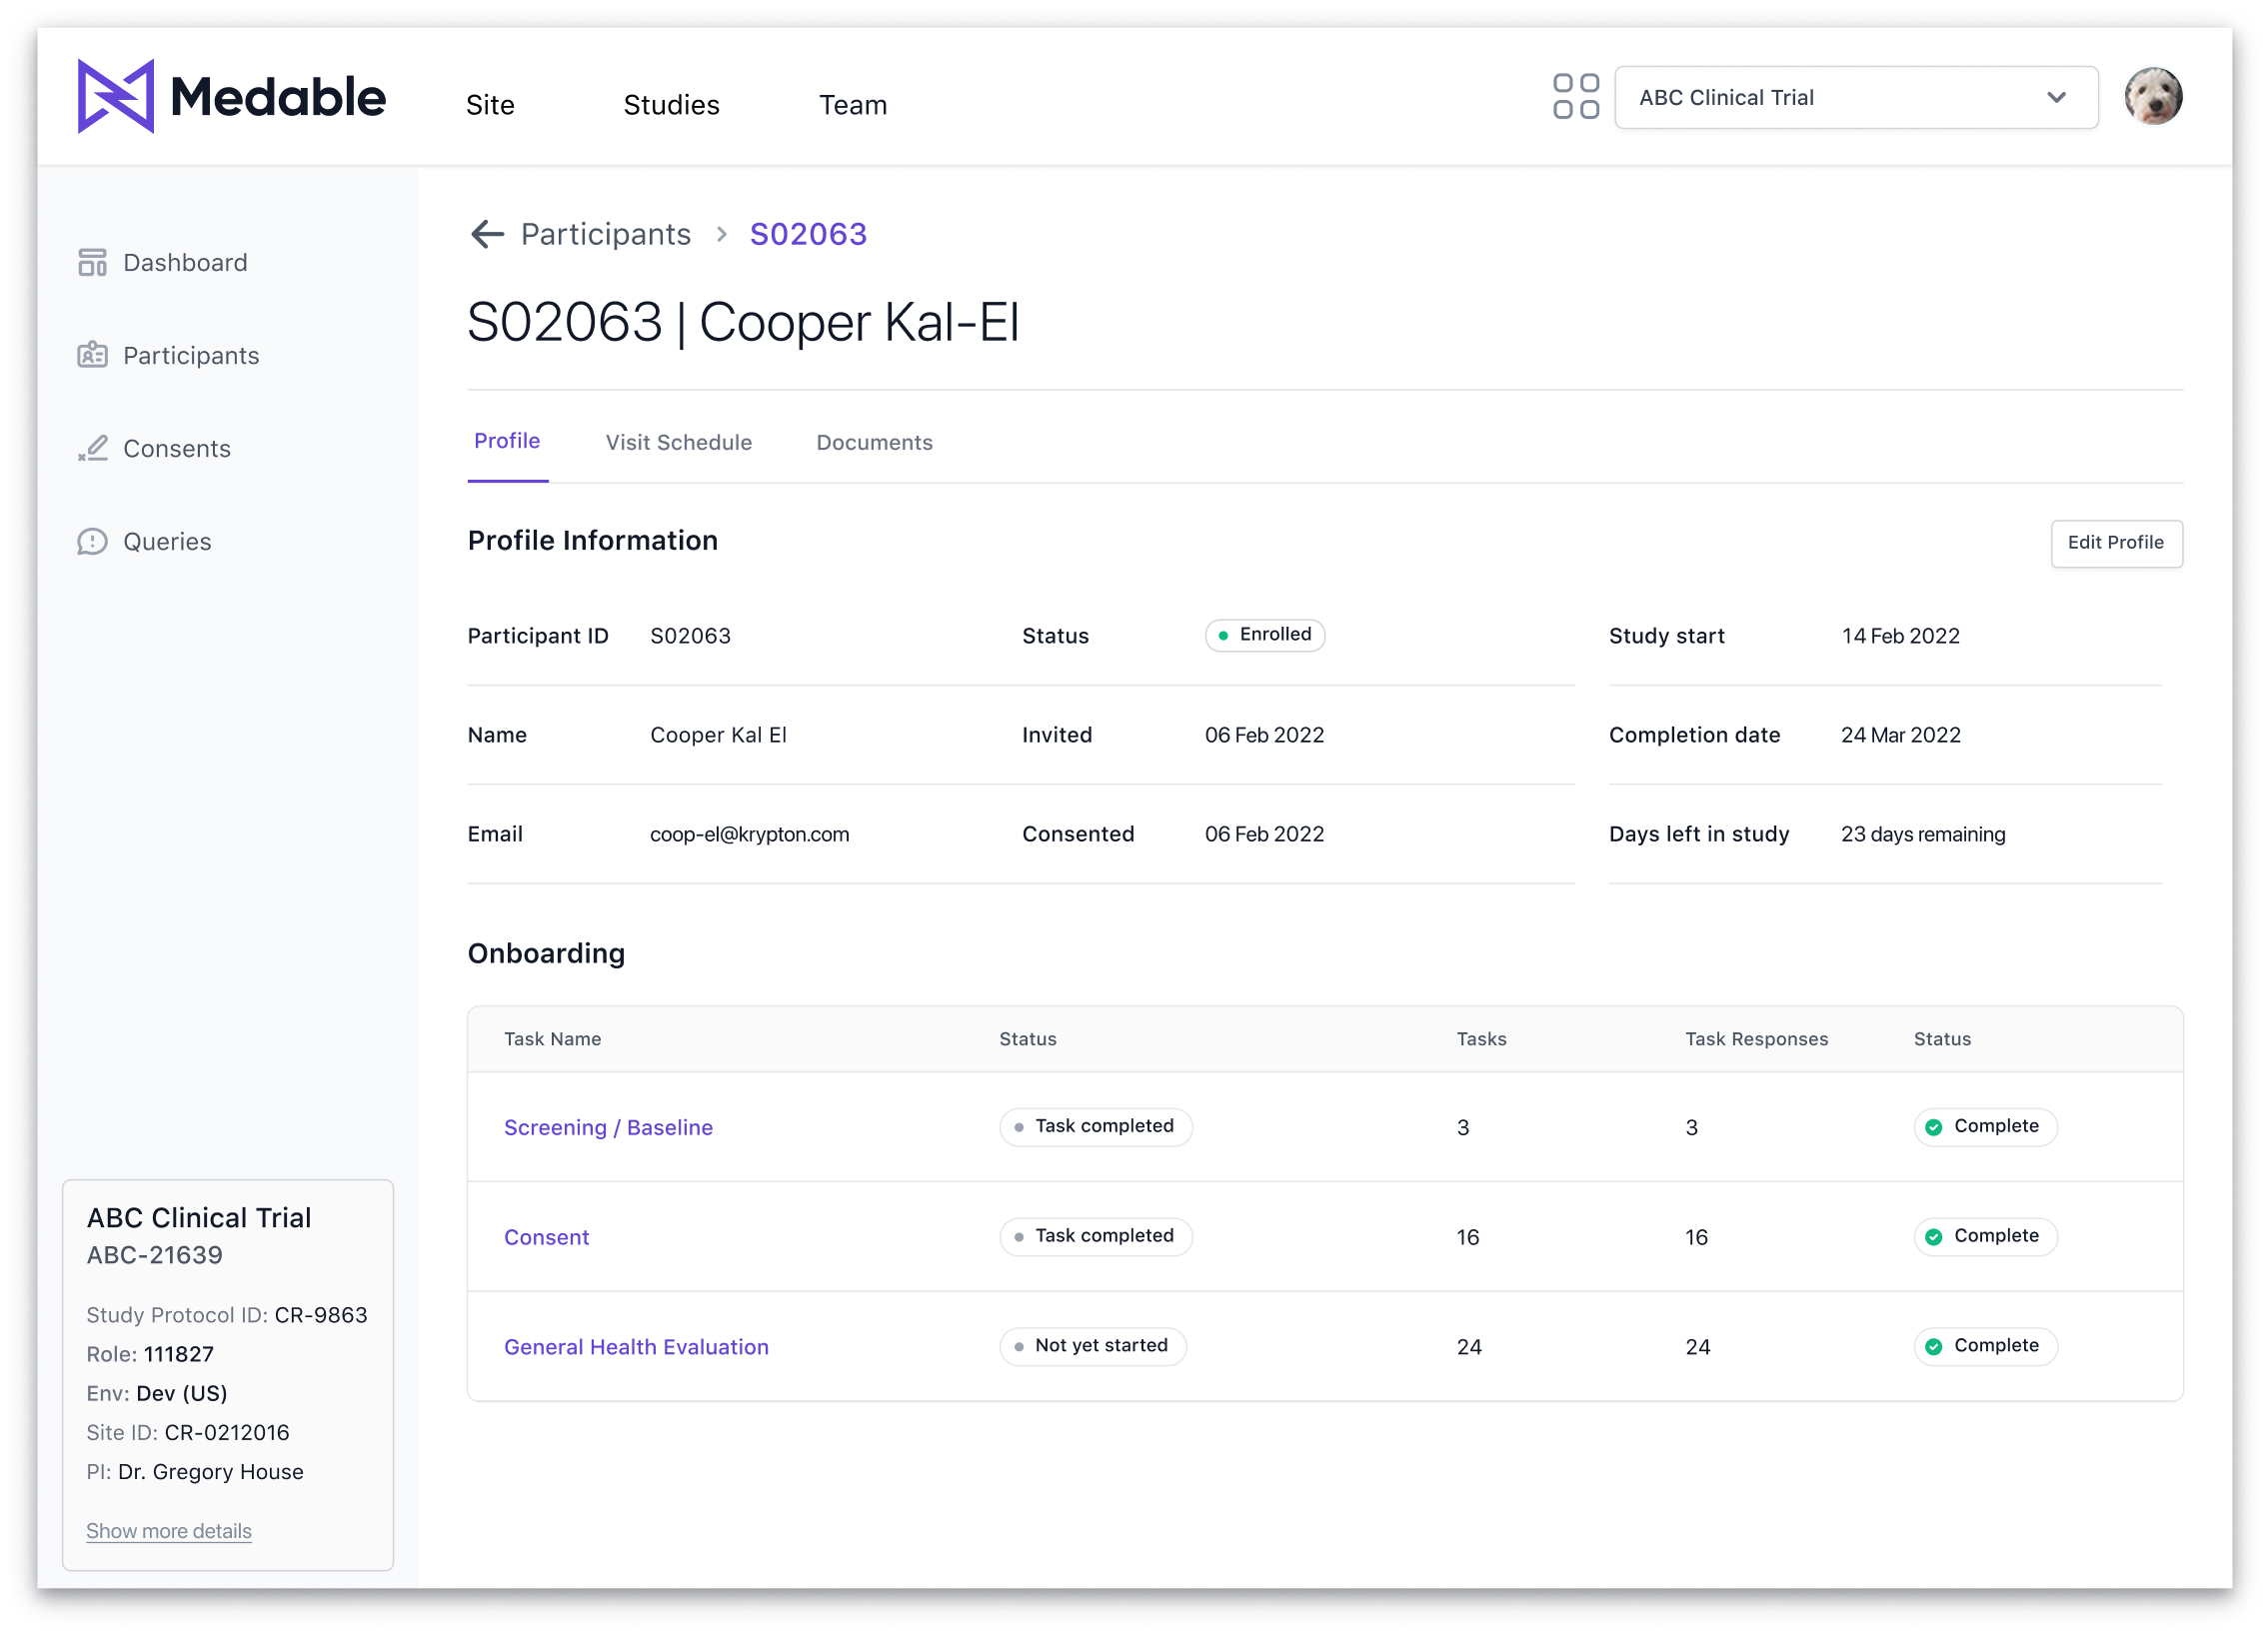Expand Show more details in the study card
This screenshot has width=2268, height=1633.
click(168, 1530)
